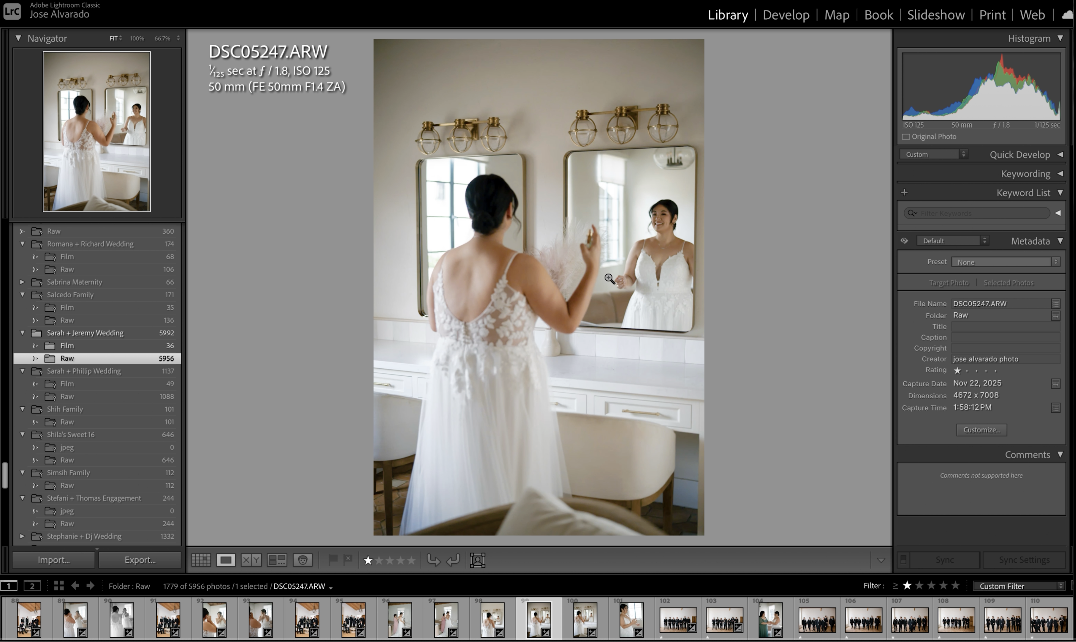This screenshot has height=642, width=1076.
Task: Rotate photo counter-clockwise icon
Action: (x=433, y=561)
